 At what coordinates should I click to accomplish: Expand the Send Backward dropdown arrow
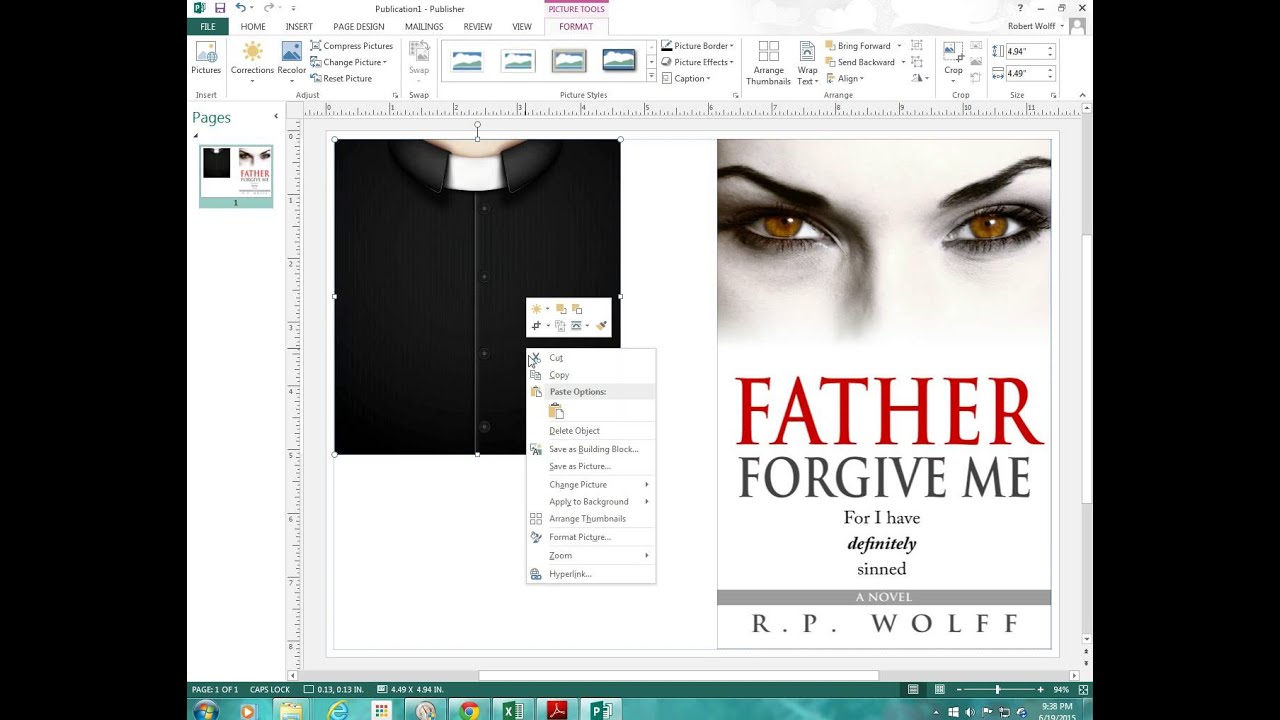click(903, 62)
